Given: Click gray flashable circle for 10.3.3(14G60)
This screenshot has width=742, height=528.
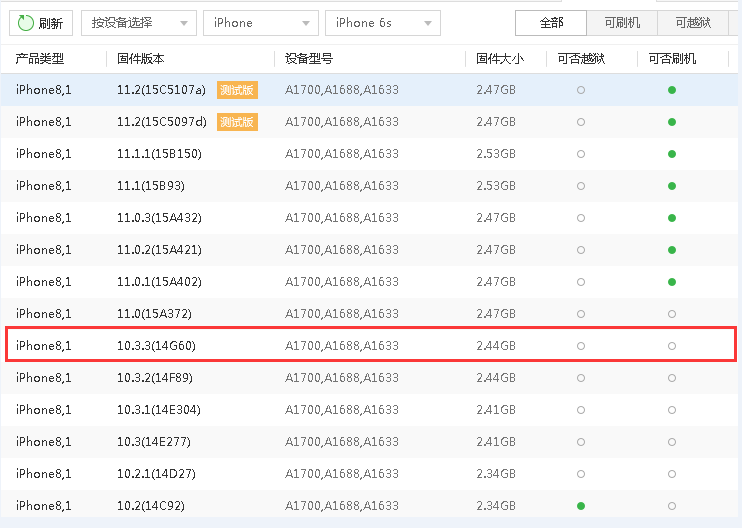Looking at the screenshot, I should pos(672,346).
